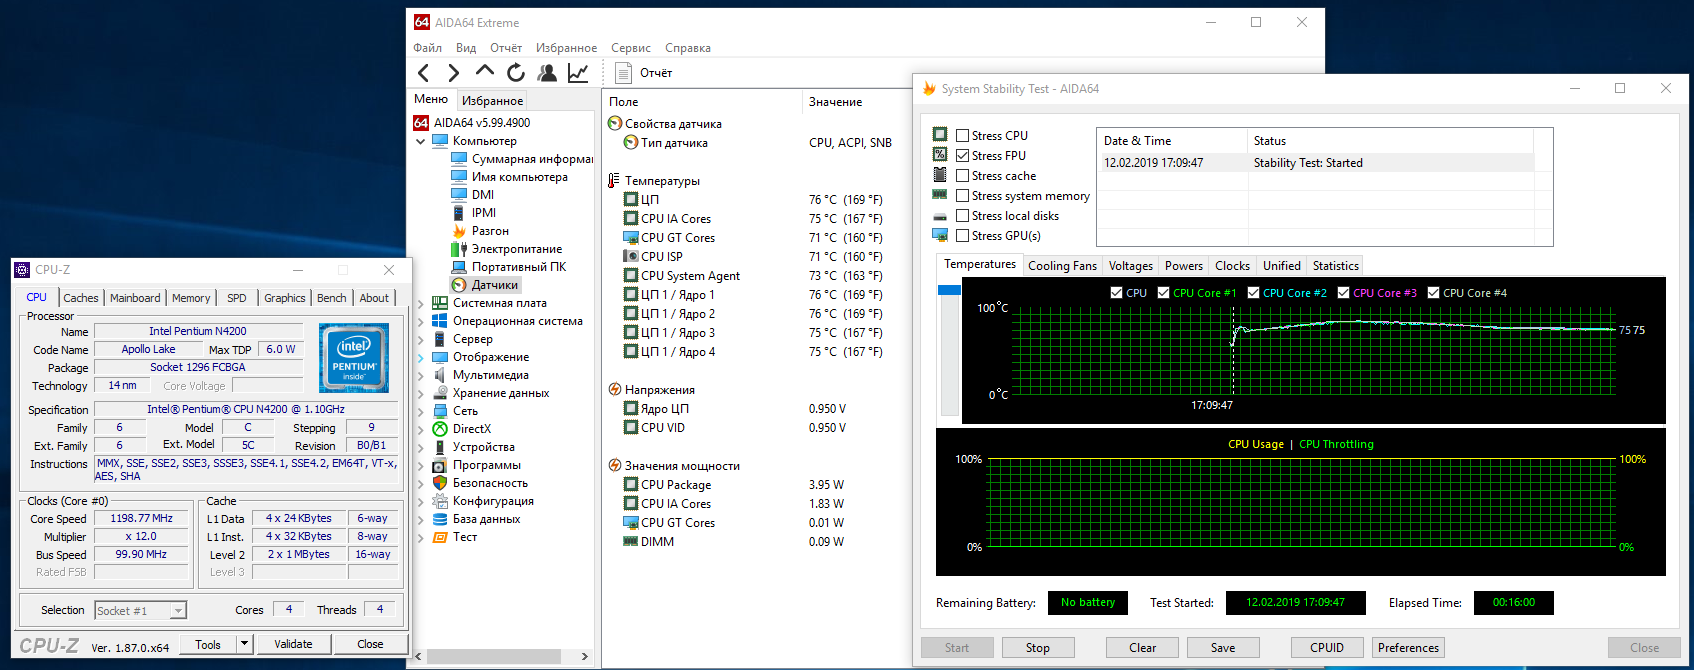Open the Tools dropdown arrow in CPU-Z
This screenshot has width=1694, height=670.
244,644
